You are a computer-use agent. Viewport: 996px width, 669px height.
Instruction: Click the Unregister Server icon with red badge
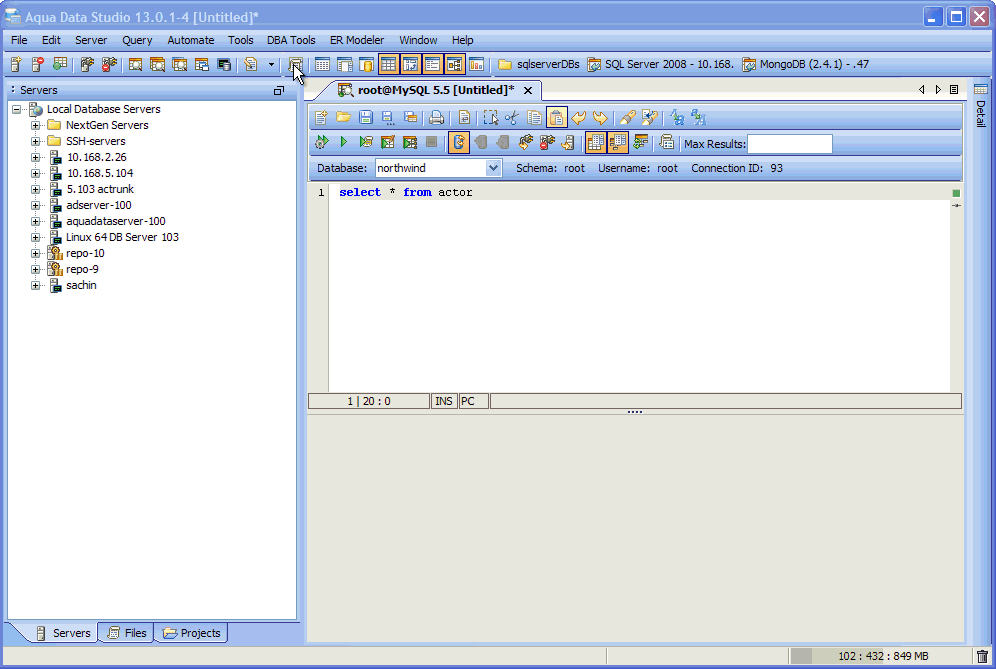(x=37, y=64)
